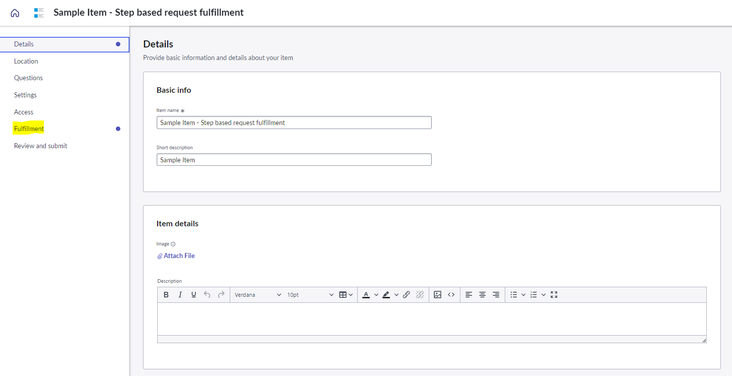
Task: Click the Image info icon
Action: click(x=173, y=244)
